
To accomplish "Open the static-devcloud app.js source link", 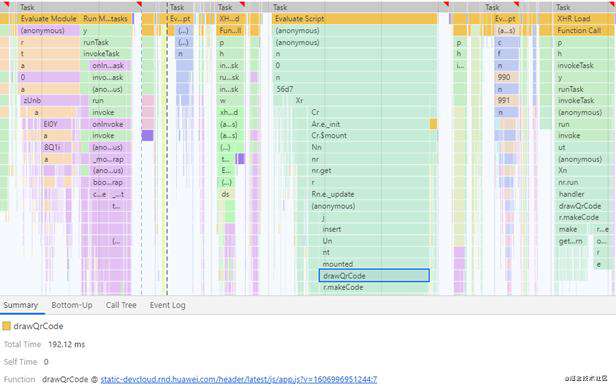I will [239, 379].
